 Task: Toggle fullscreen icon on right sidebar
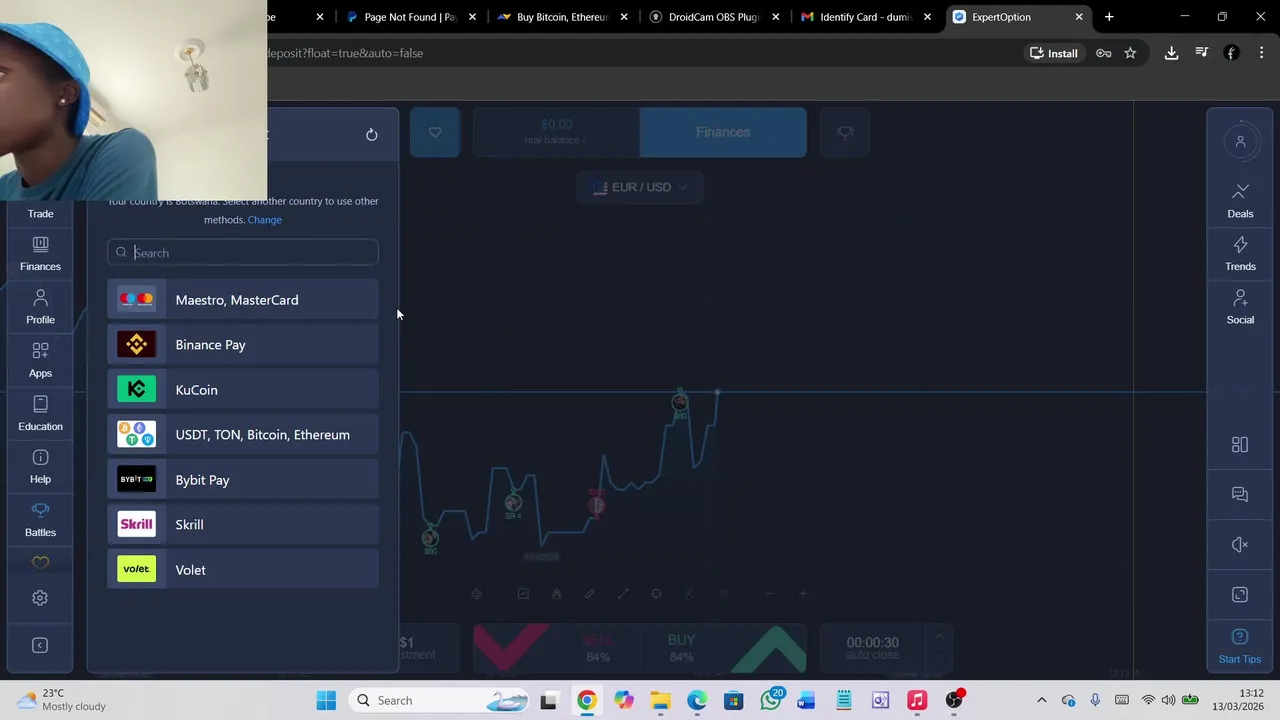tap(1240, 595)
